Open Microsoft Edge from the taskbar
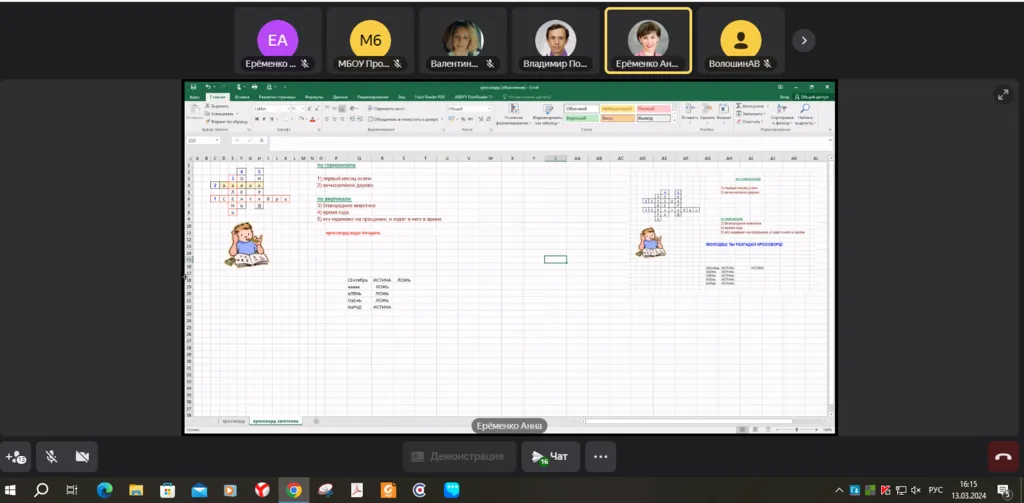The height and width of the screenshot is (503, 1024). coord(104,490)
